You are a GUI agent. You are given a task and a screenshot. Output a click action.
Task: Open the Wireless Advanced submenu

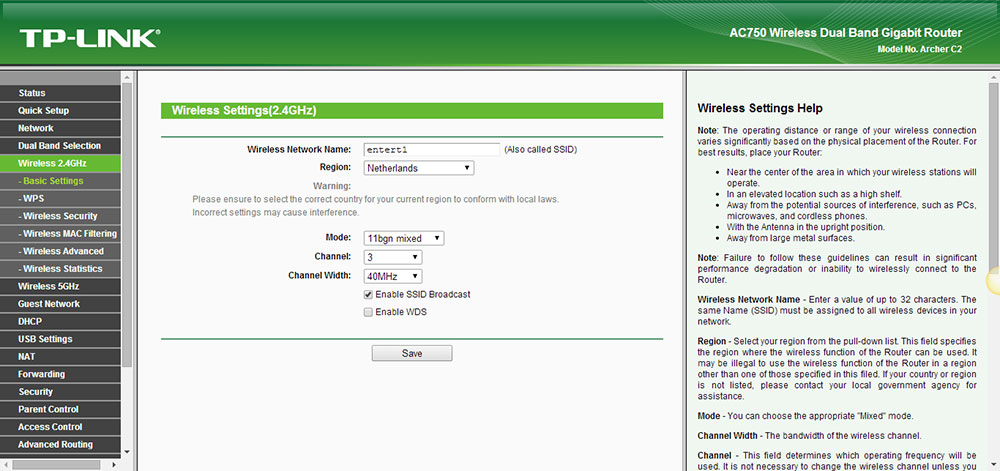point(60,251)
